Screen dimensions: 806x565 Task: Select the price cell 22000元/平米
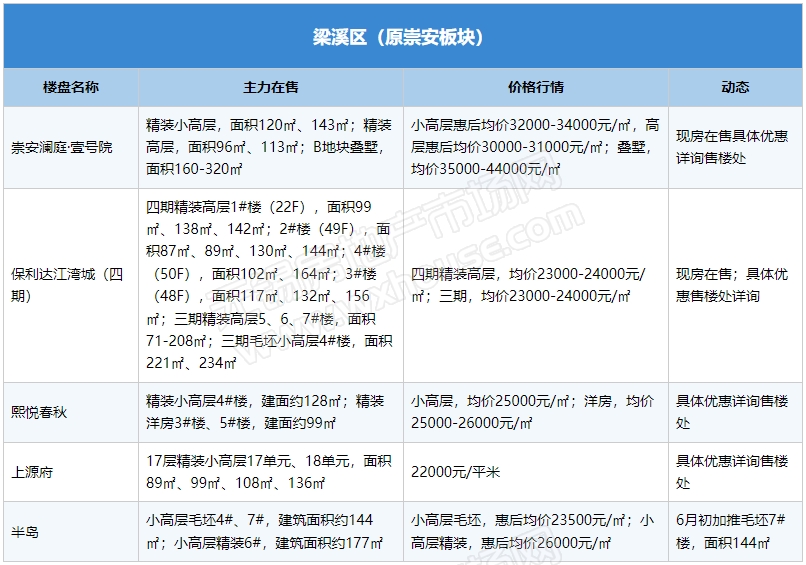pyautogui.click(x=536, y=472)
